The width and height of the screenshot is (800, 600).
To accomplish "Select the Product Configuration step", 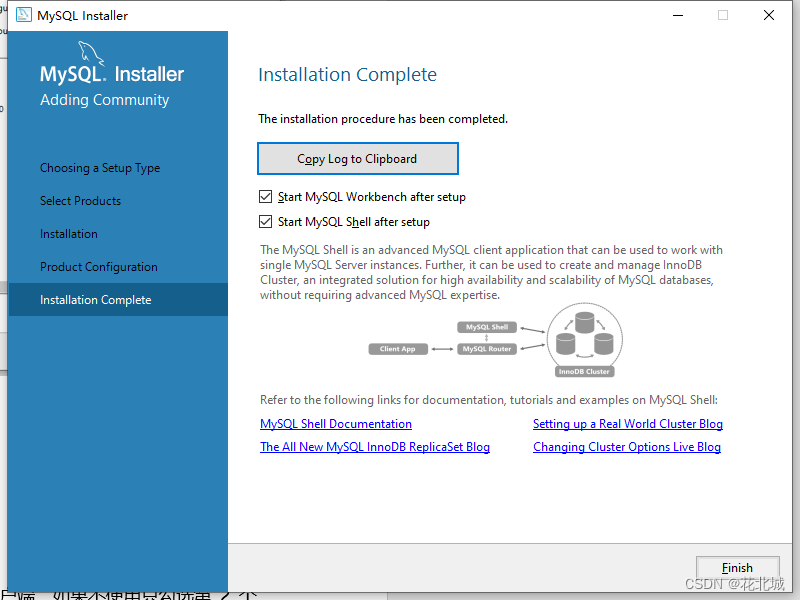I will (99, 267).
